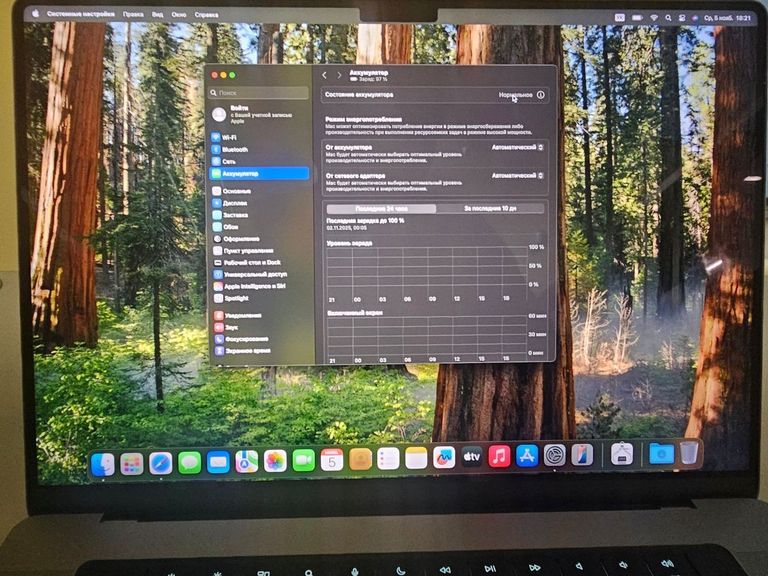Viewport: 768px width, 576px height.
Task: Open Reminders from the Dock
Action: [x=388, y=459]
